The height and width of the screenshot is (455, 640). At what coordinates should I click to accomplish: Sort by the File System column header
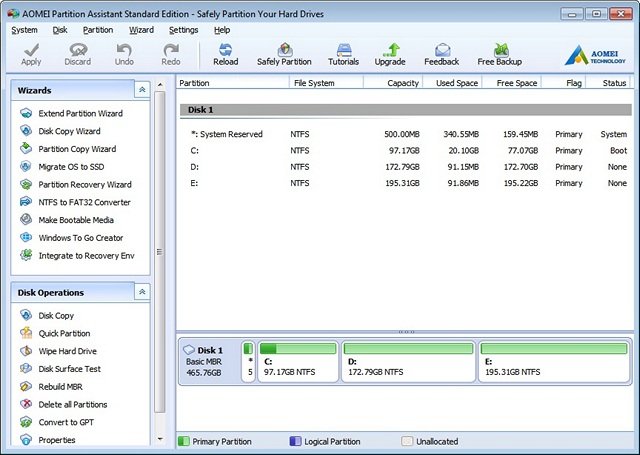click(326, 83)
